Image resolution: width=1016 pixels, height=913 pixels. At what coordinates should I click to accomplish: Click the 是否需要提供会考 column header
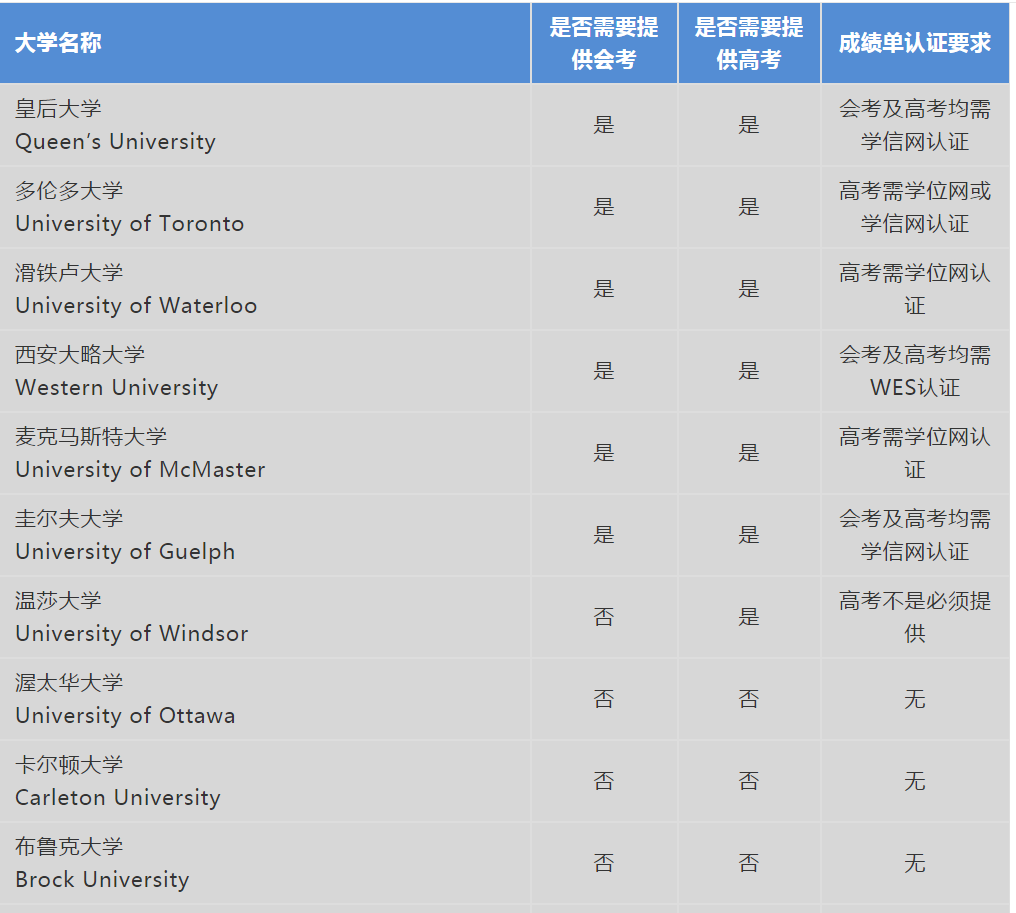pyautogui.click(x=604, y=43)
